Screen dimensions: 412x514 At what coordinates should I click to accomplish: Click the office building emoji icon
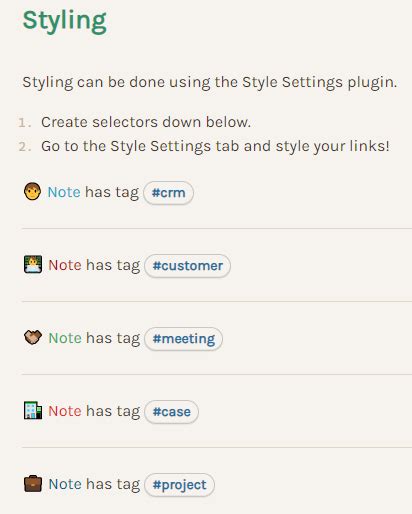(x=33, y=410)
